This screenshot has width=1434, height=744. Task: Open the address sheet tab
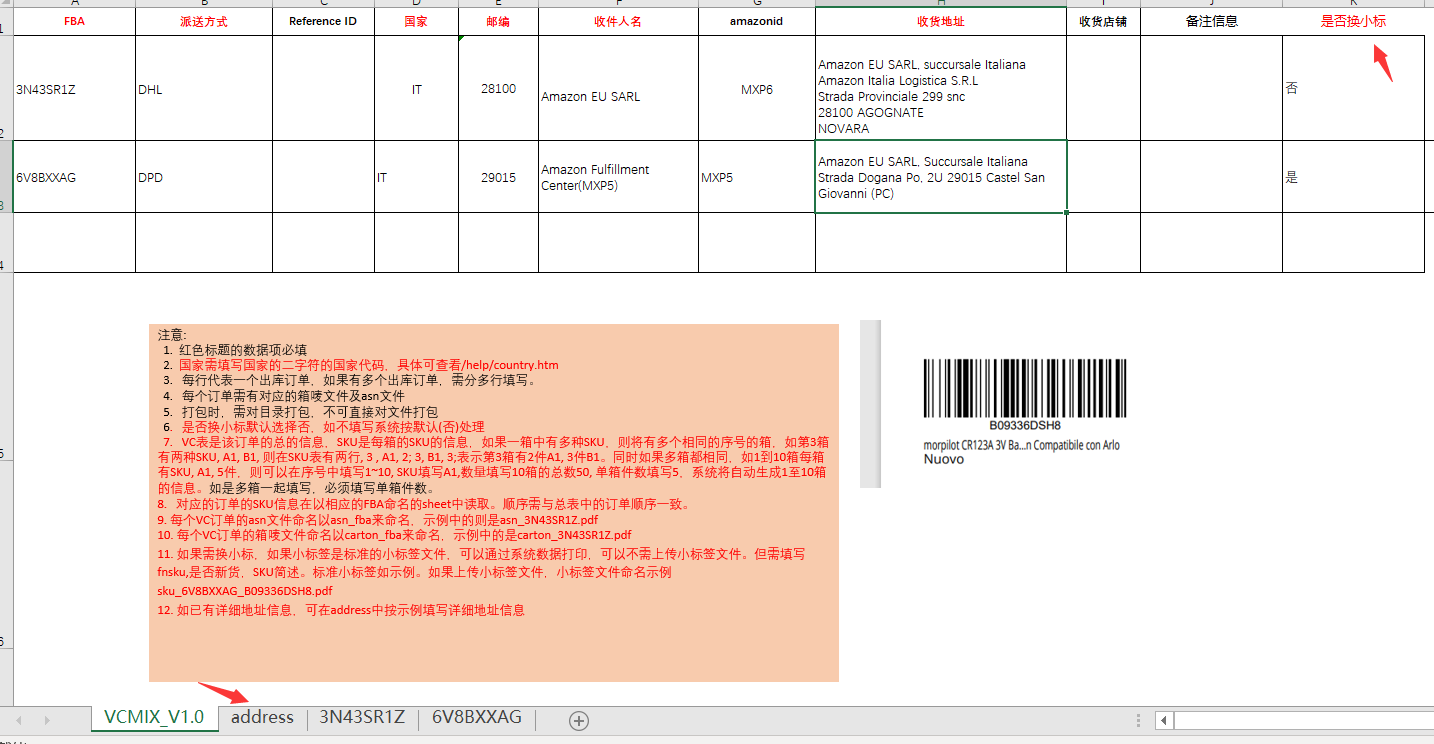262,718
